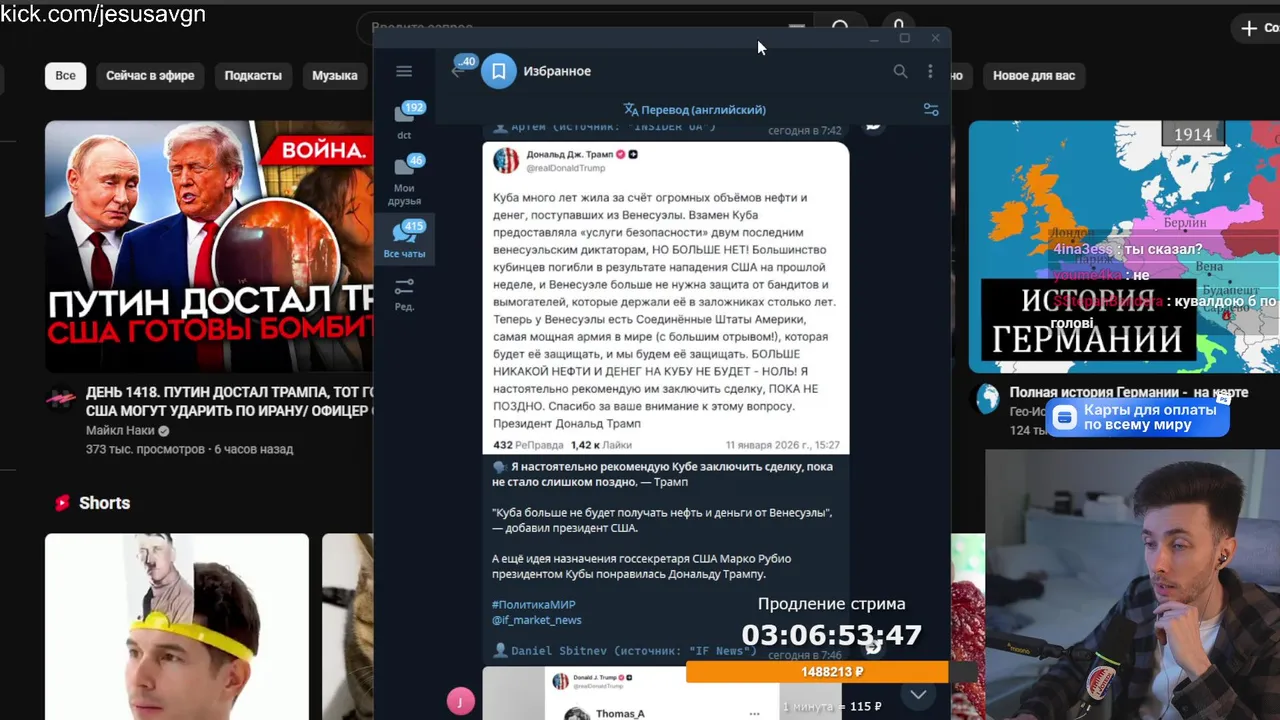This screenshot has height=720, width=1280.
Task: Open translation settings beside the translate bar
Action: (x=931, y=110)
